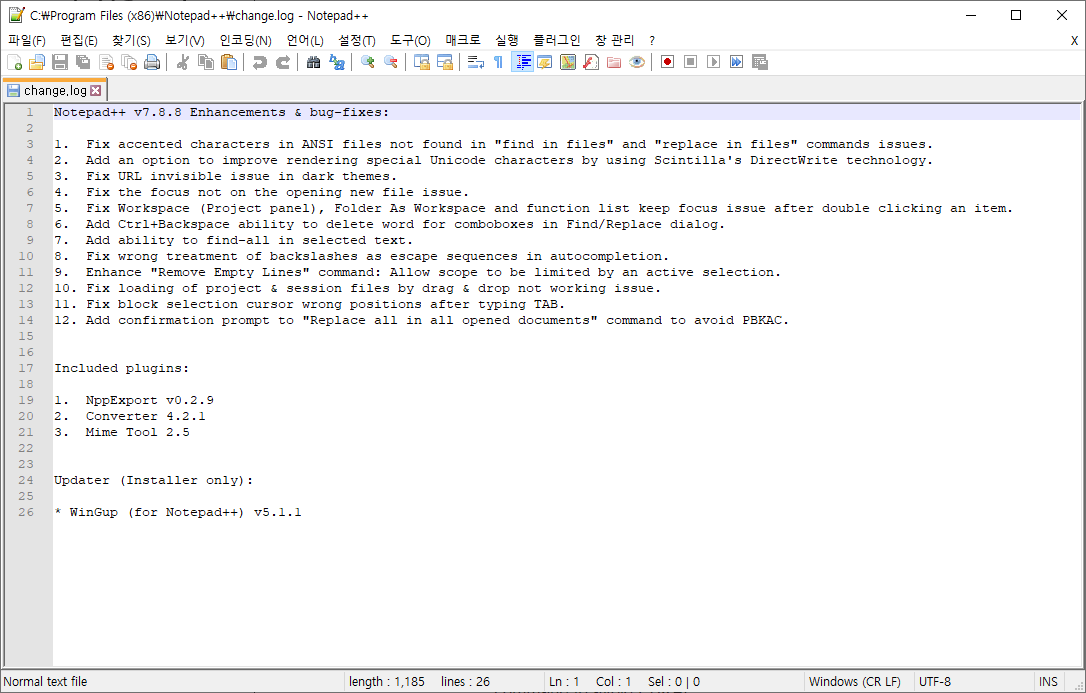The image size is (1086, 693).
Task: Redo using the toolbar arrow
Action: click(283, 62)
